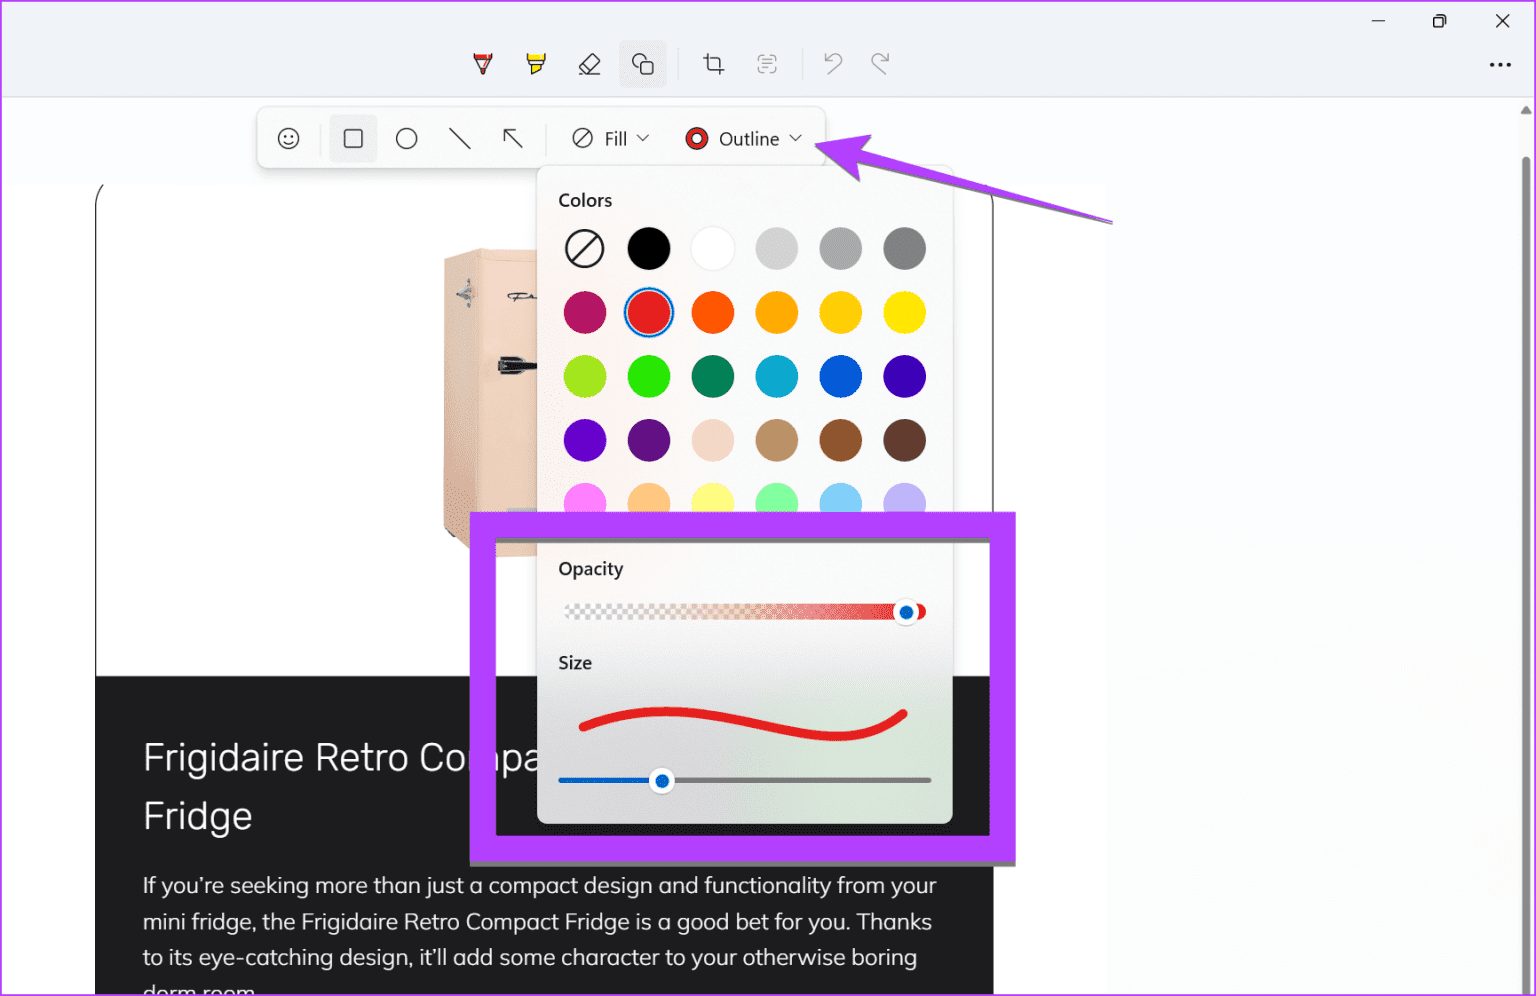1536x996 pixels.
Task: Pick the bright yellow swatch
Action: click(x=905, y=313)
